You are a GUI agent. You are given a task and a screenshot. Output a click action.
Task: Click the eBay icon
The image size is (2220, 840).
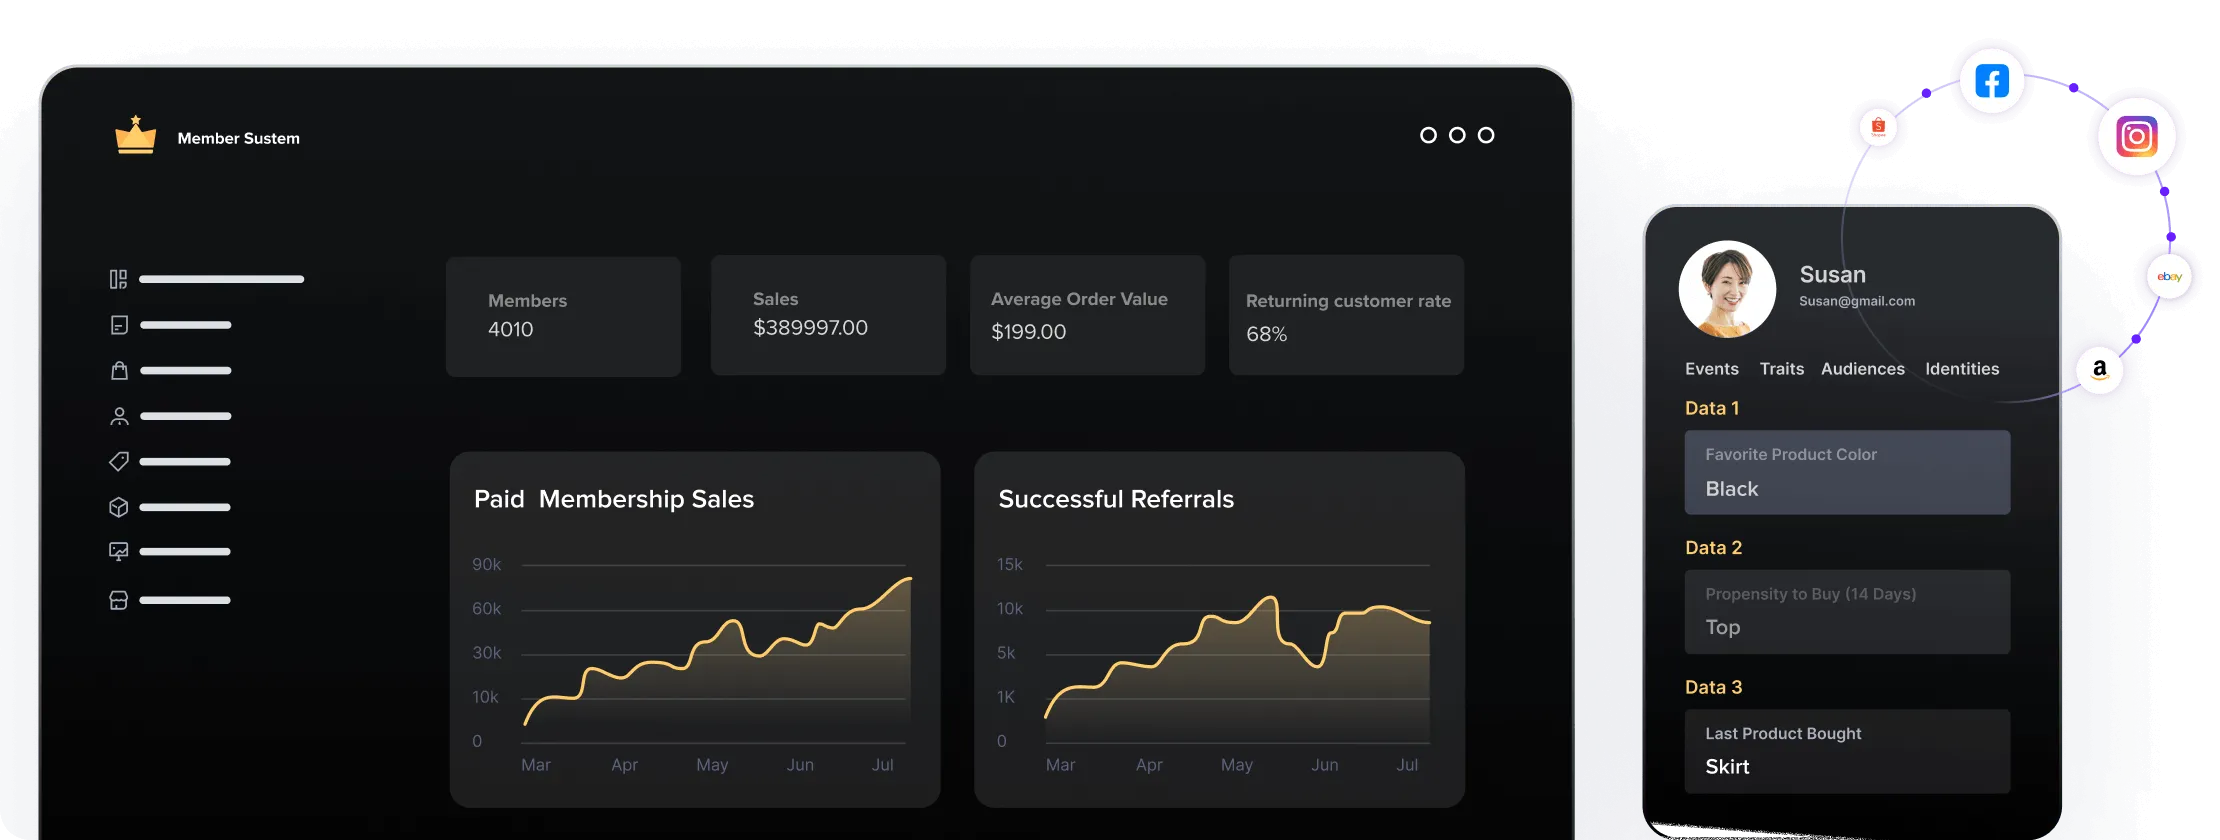point(2169,277)
